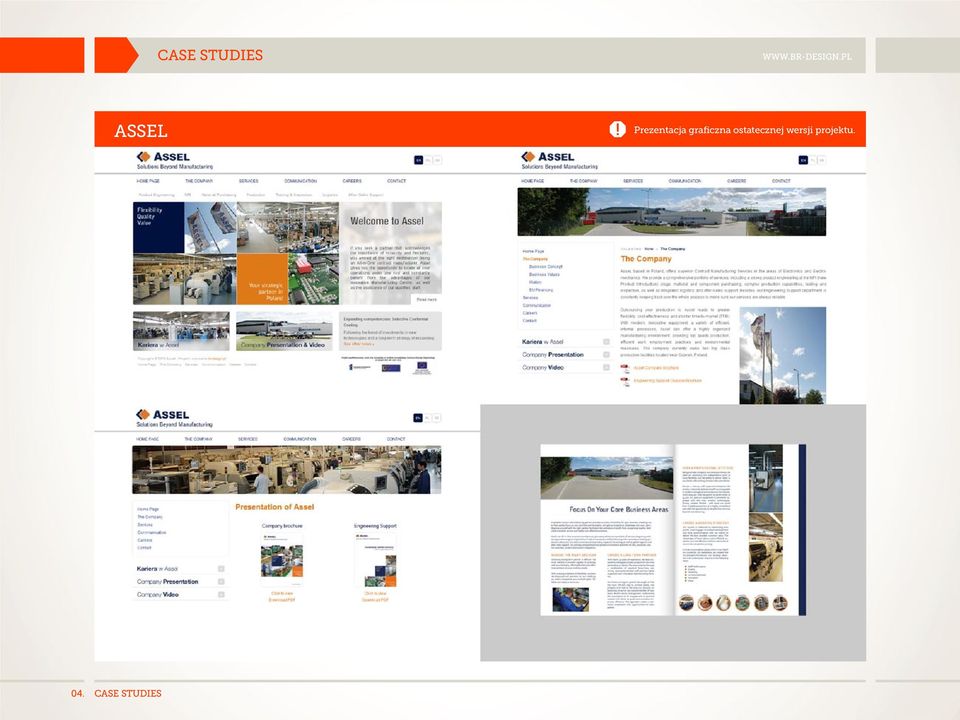Click Careers in The Company sidebar
The image size is (960, 720).
530,313
